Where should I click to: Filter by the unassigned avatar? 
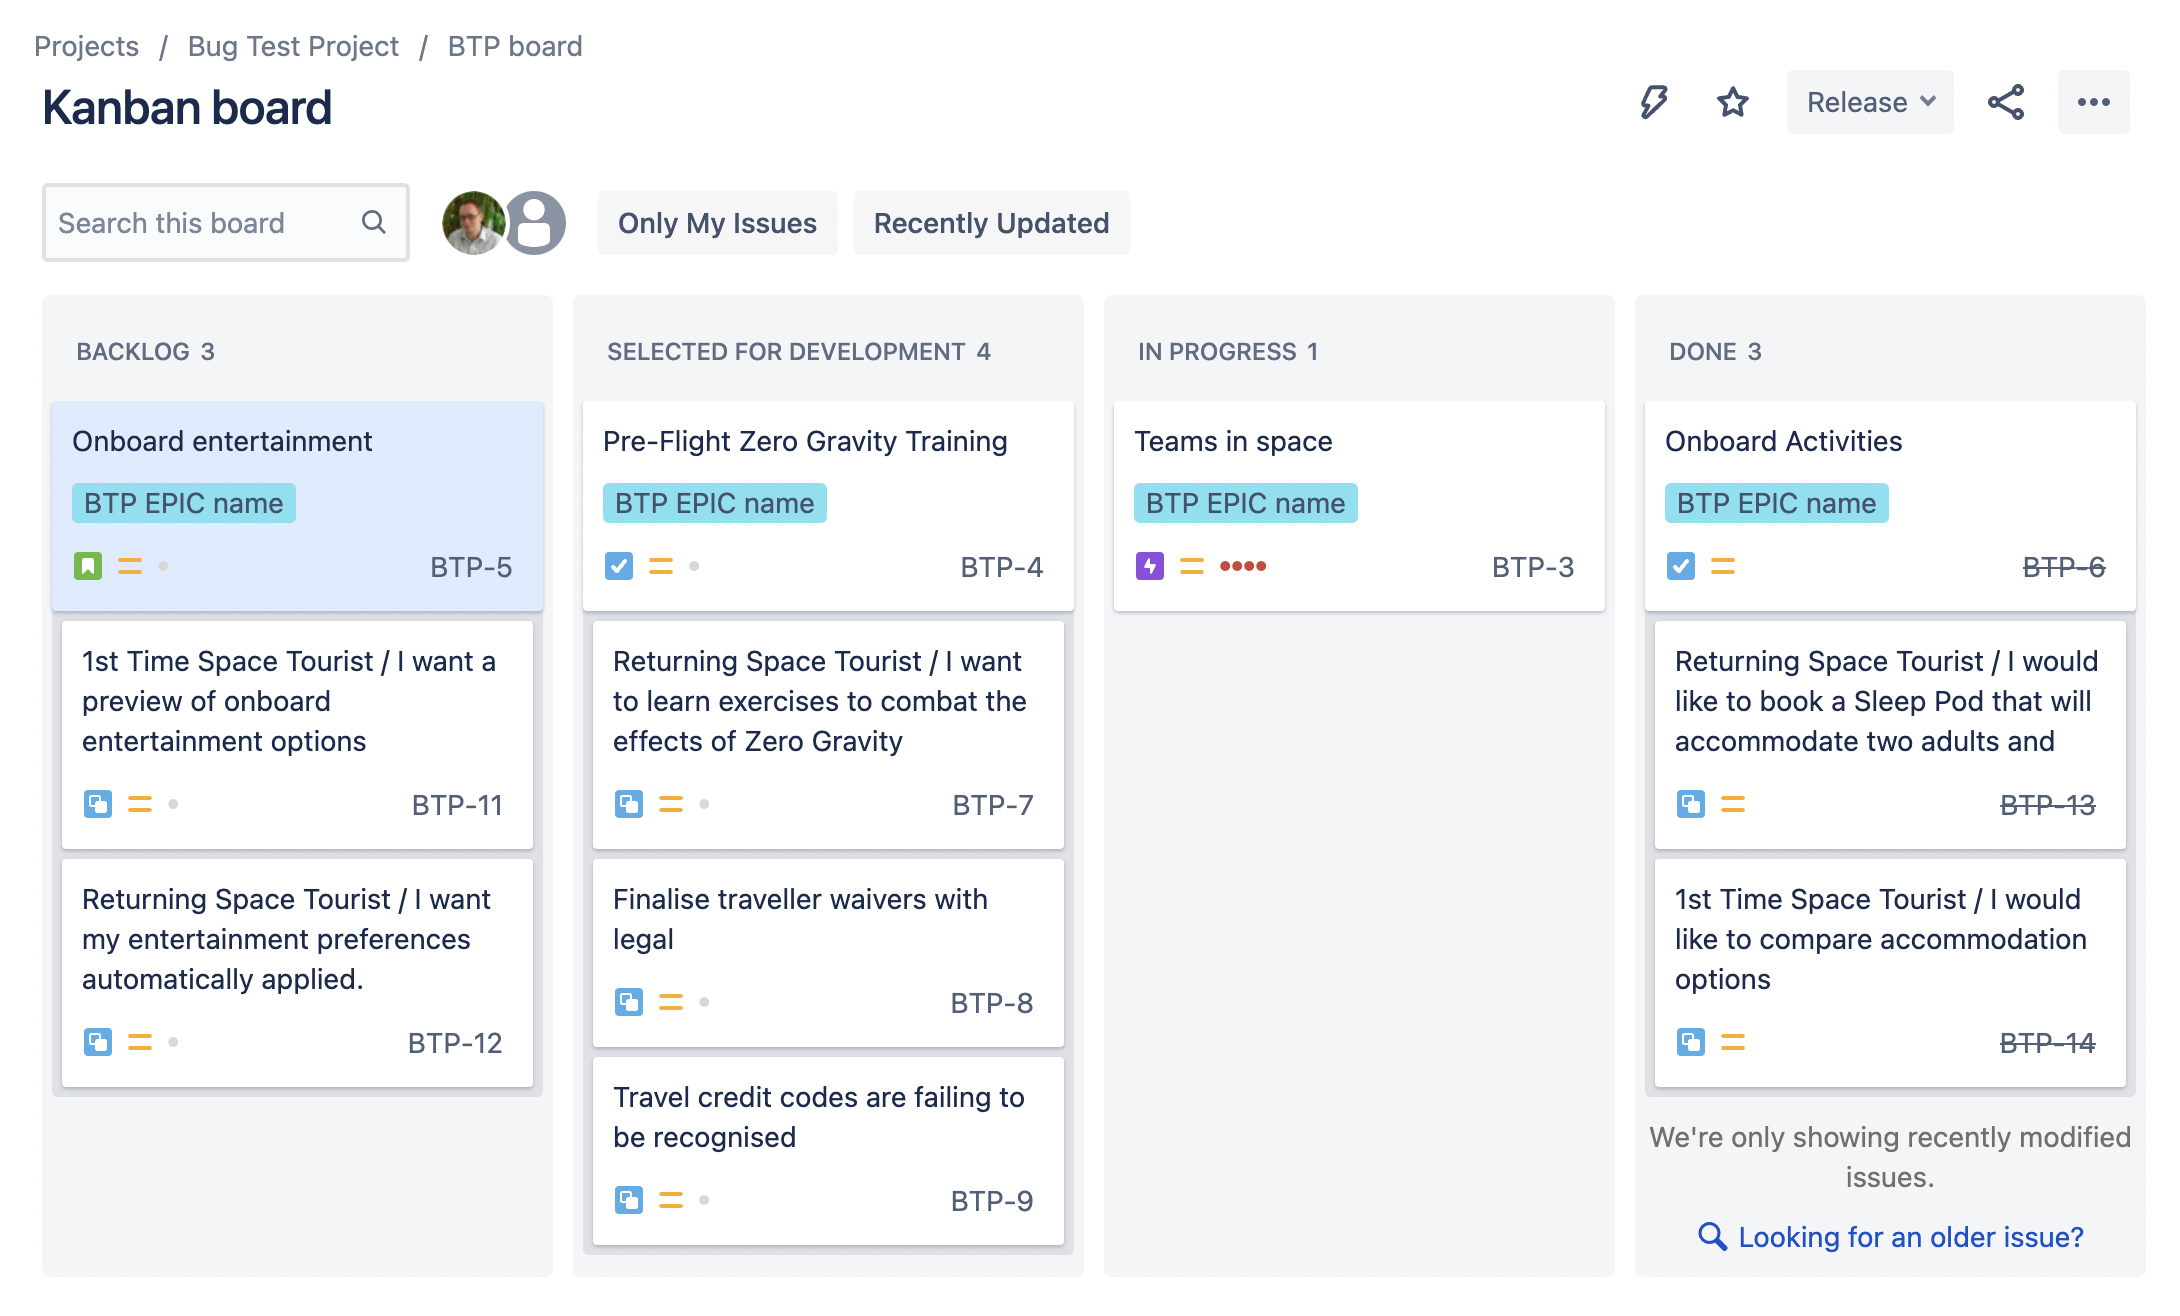point(536,223)
